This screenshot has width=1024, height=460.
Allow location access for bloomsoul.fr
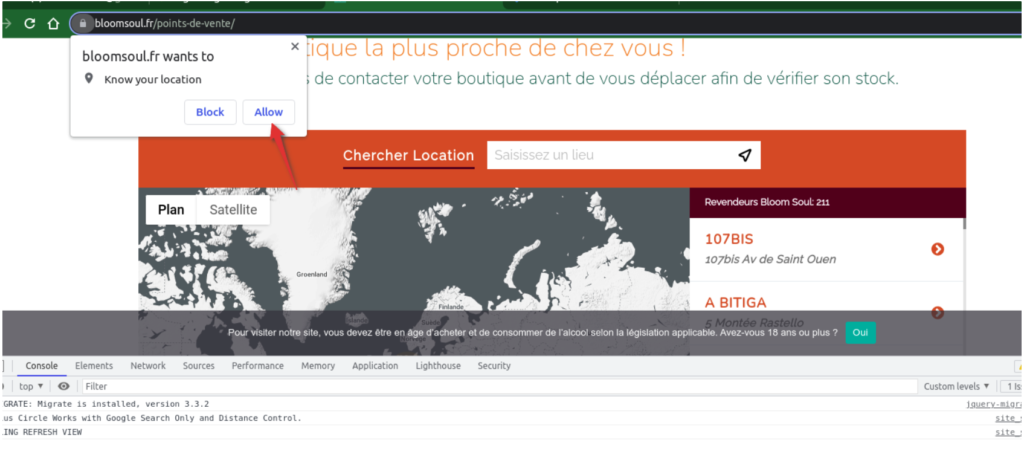point(268,112)
